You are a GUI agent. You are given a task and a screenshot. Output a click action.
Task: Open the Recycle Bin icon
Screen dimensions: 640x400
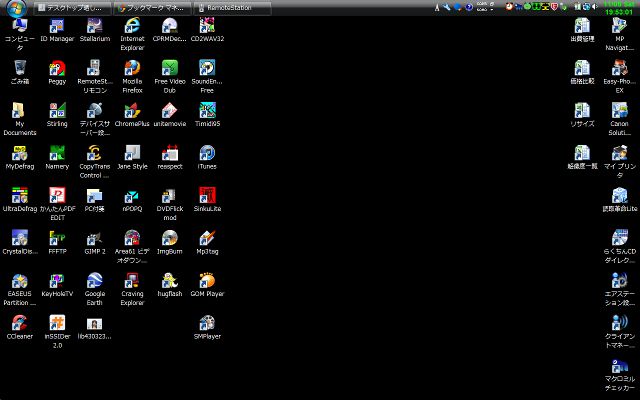[x=20, y=73]
